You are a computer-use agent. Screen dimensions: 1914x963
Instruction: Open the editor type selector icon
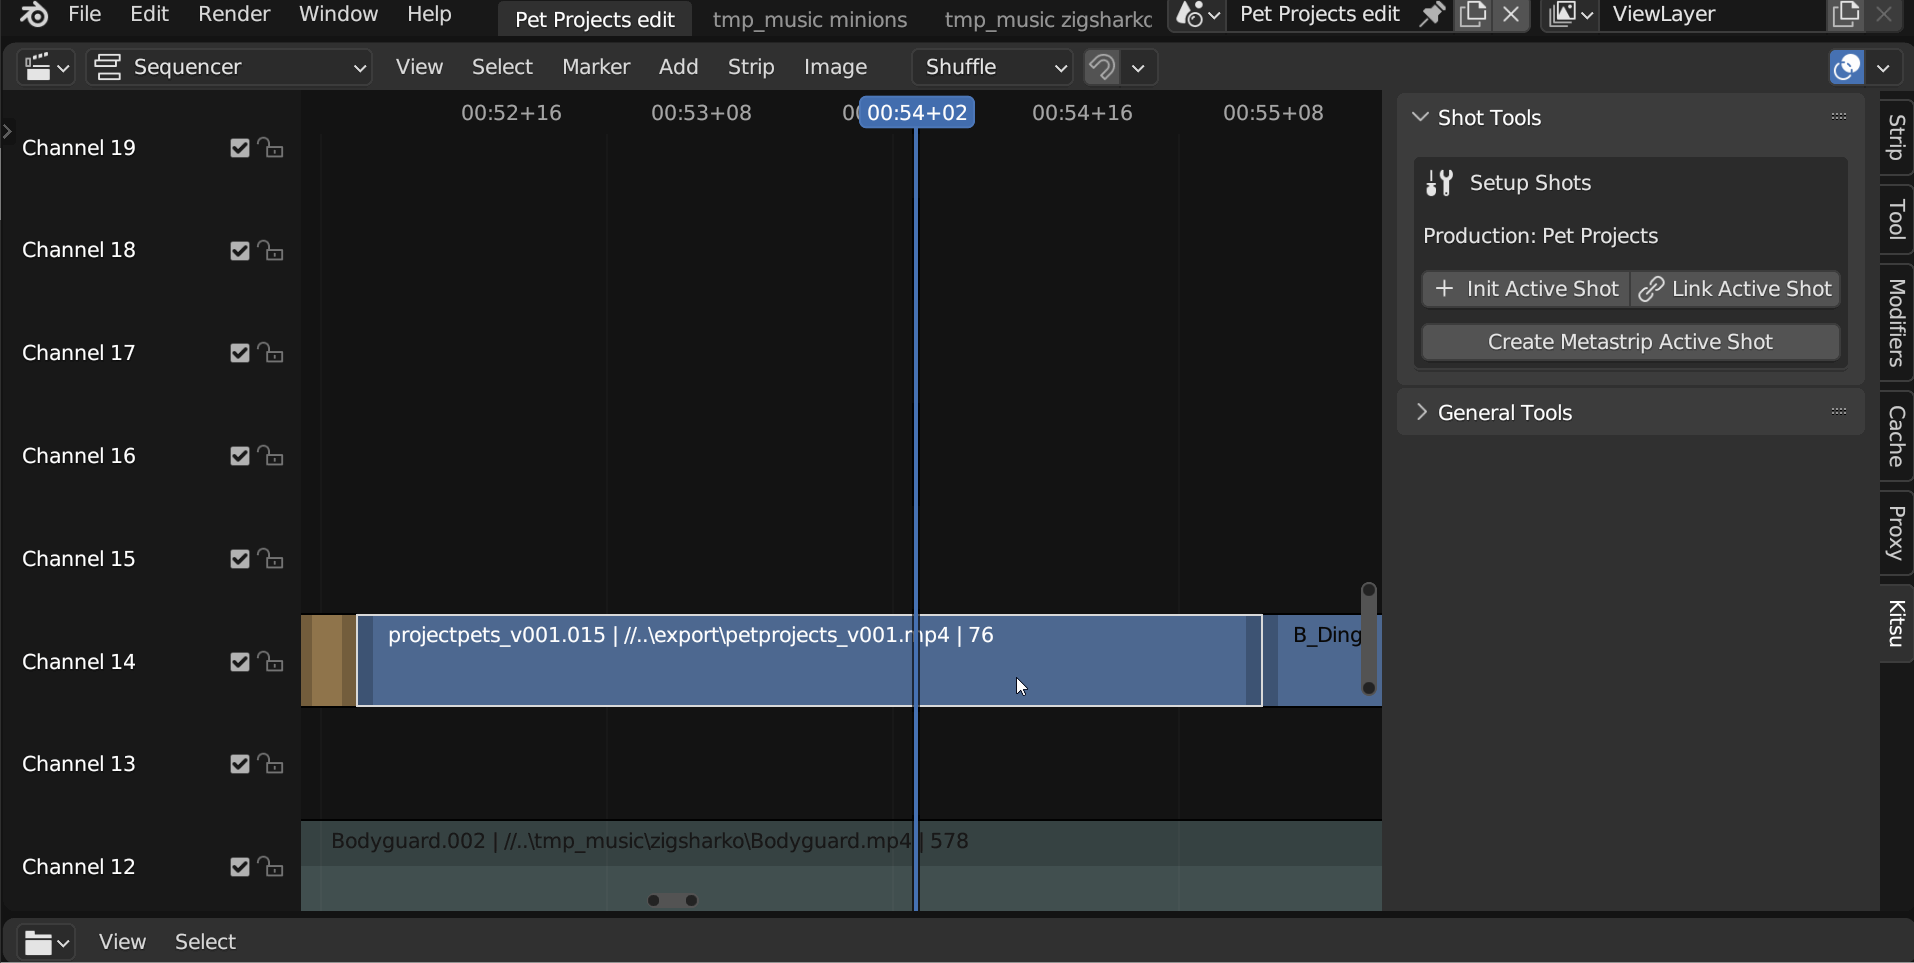pos(46,67)
